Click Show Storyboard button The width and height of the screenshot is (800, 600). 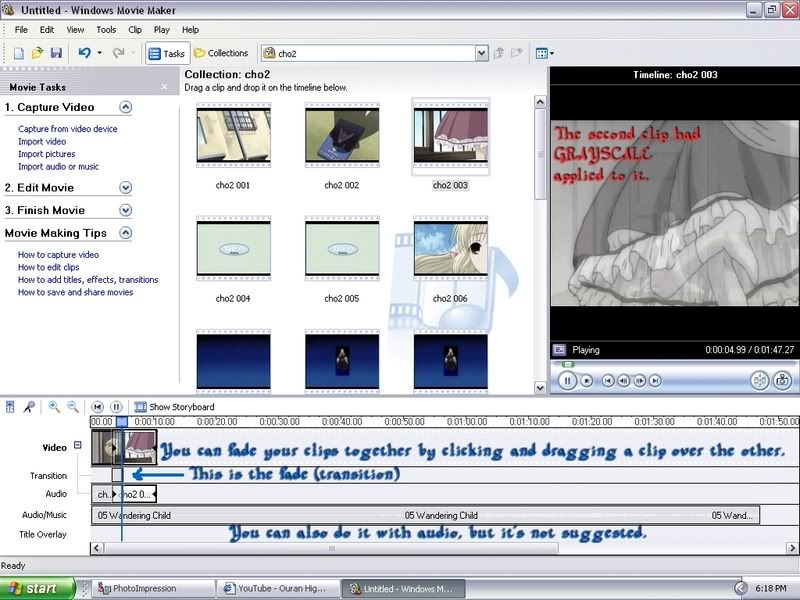(174, 407)
